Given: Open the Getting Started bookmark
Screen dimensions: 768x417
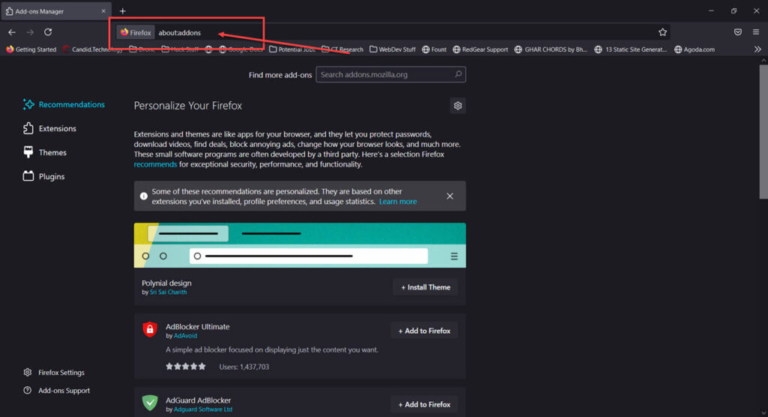Looking at the screenshot, I should point(31,49).
